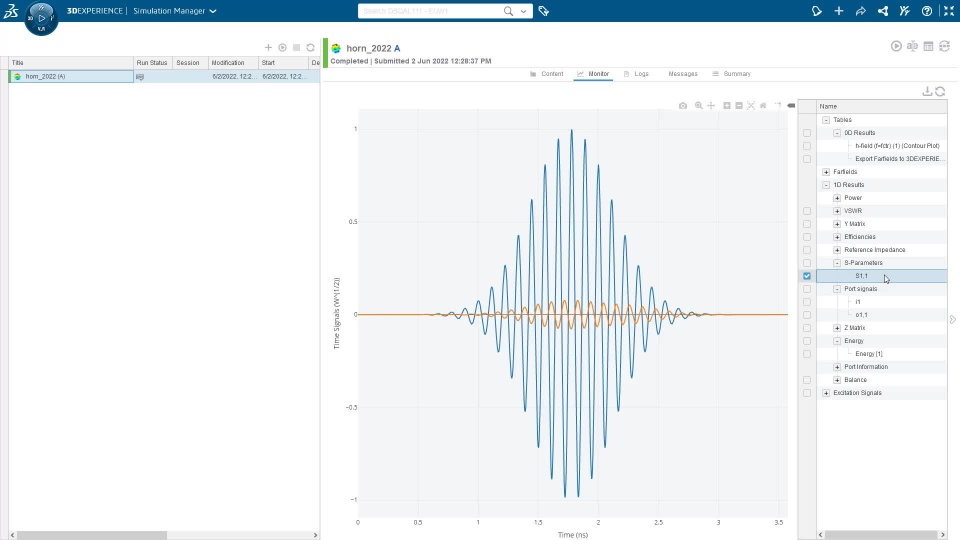960x540 pixels.
Task: Click the rename text icon in header
Action: (912, 46)
